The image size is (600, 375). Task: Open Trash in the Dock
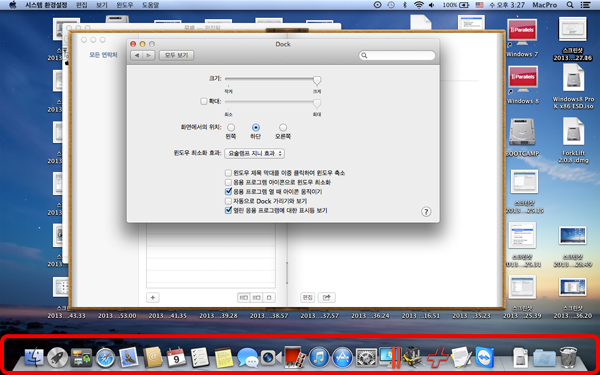[x=568, y=358]
